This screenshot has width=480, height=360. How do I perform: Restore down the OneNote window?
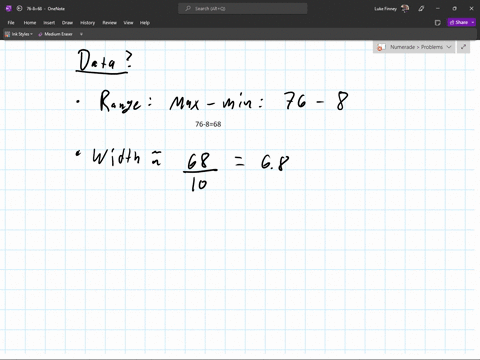pyautogui.click(x=454, y=9)
